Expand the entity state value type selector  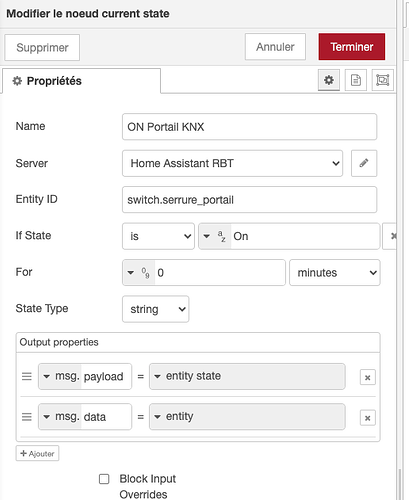point(158,376)
